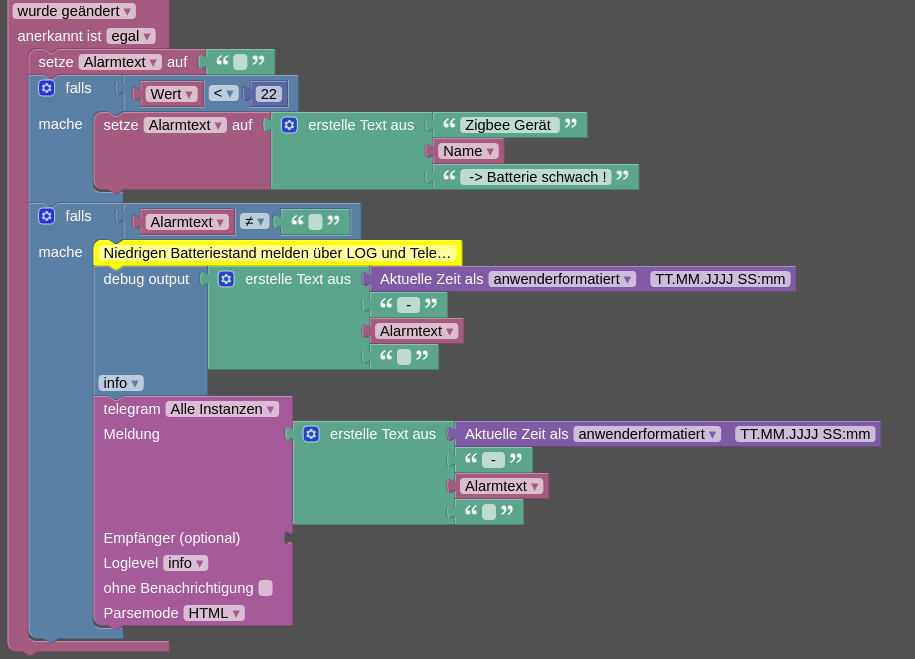Edit date format field in debug output

[x=720, y=279]
